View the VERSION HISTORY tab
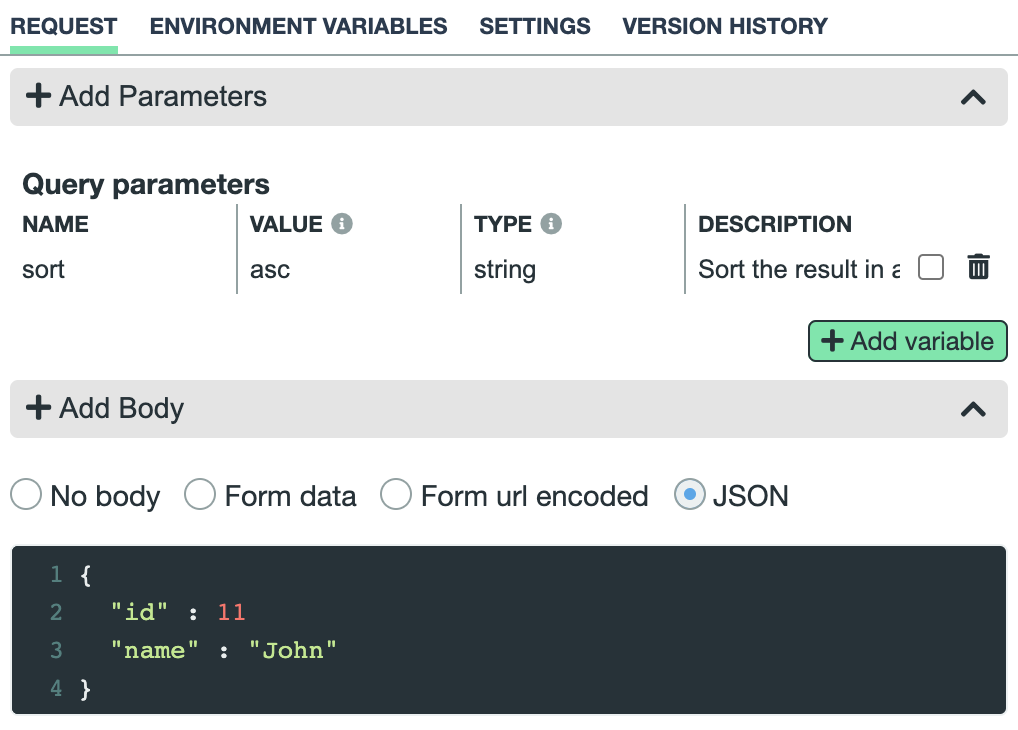1018x730 pixels. click(x=724, y=26)
